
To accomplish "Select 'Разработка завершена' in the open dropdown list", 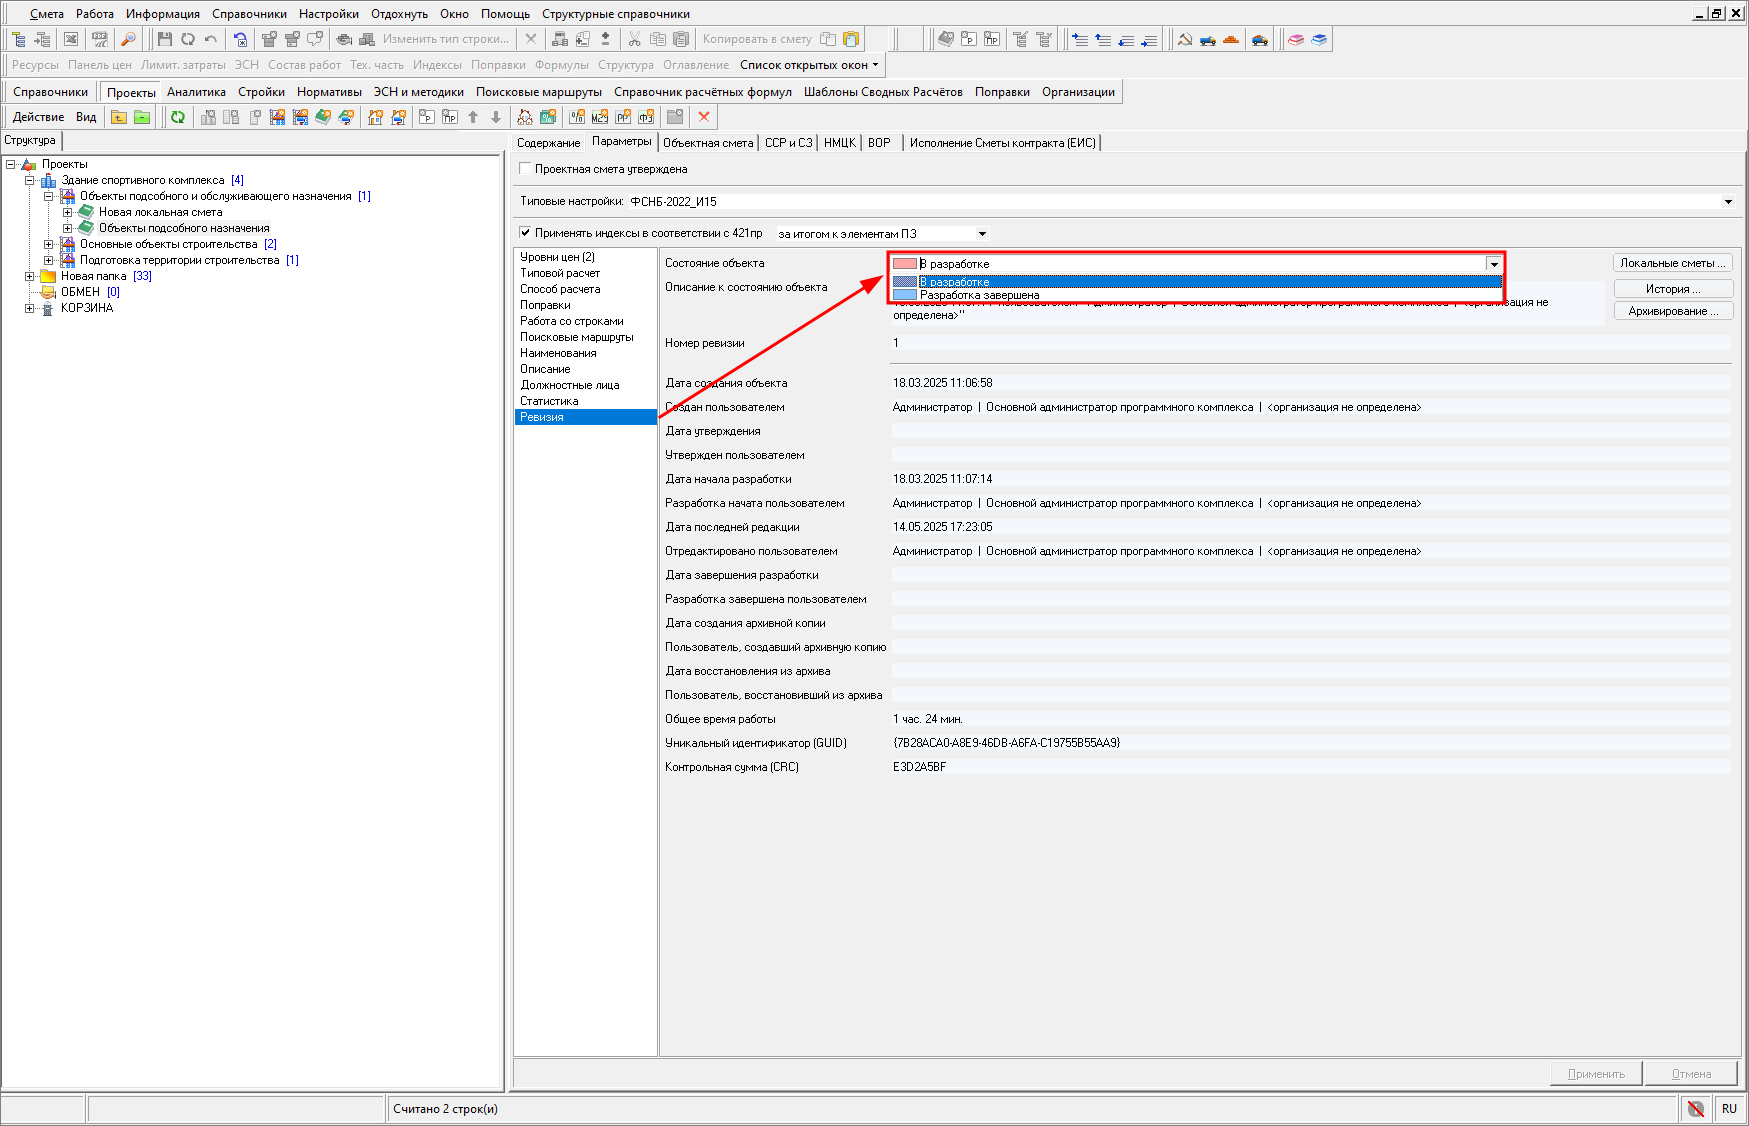I will click(x=979, y=295).
